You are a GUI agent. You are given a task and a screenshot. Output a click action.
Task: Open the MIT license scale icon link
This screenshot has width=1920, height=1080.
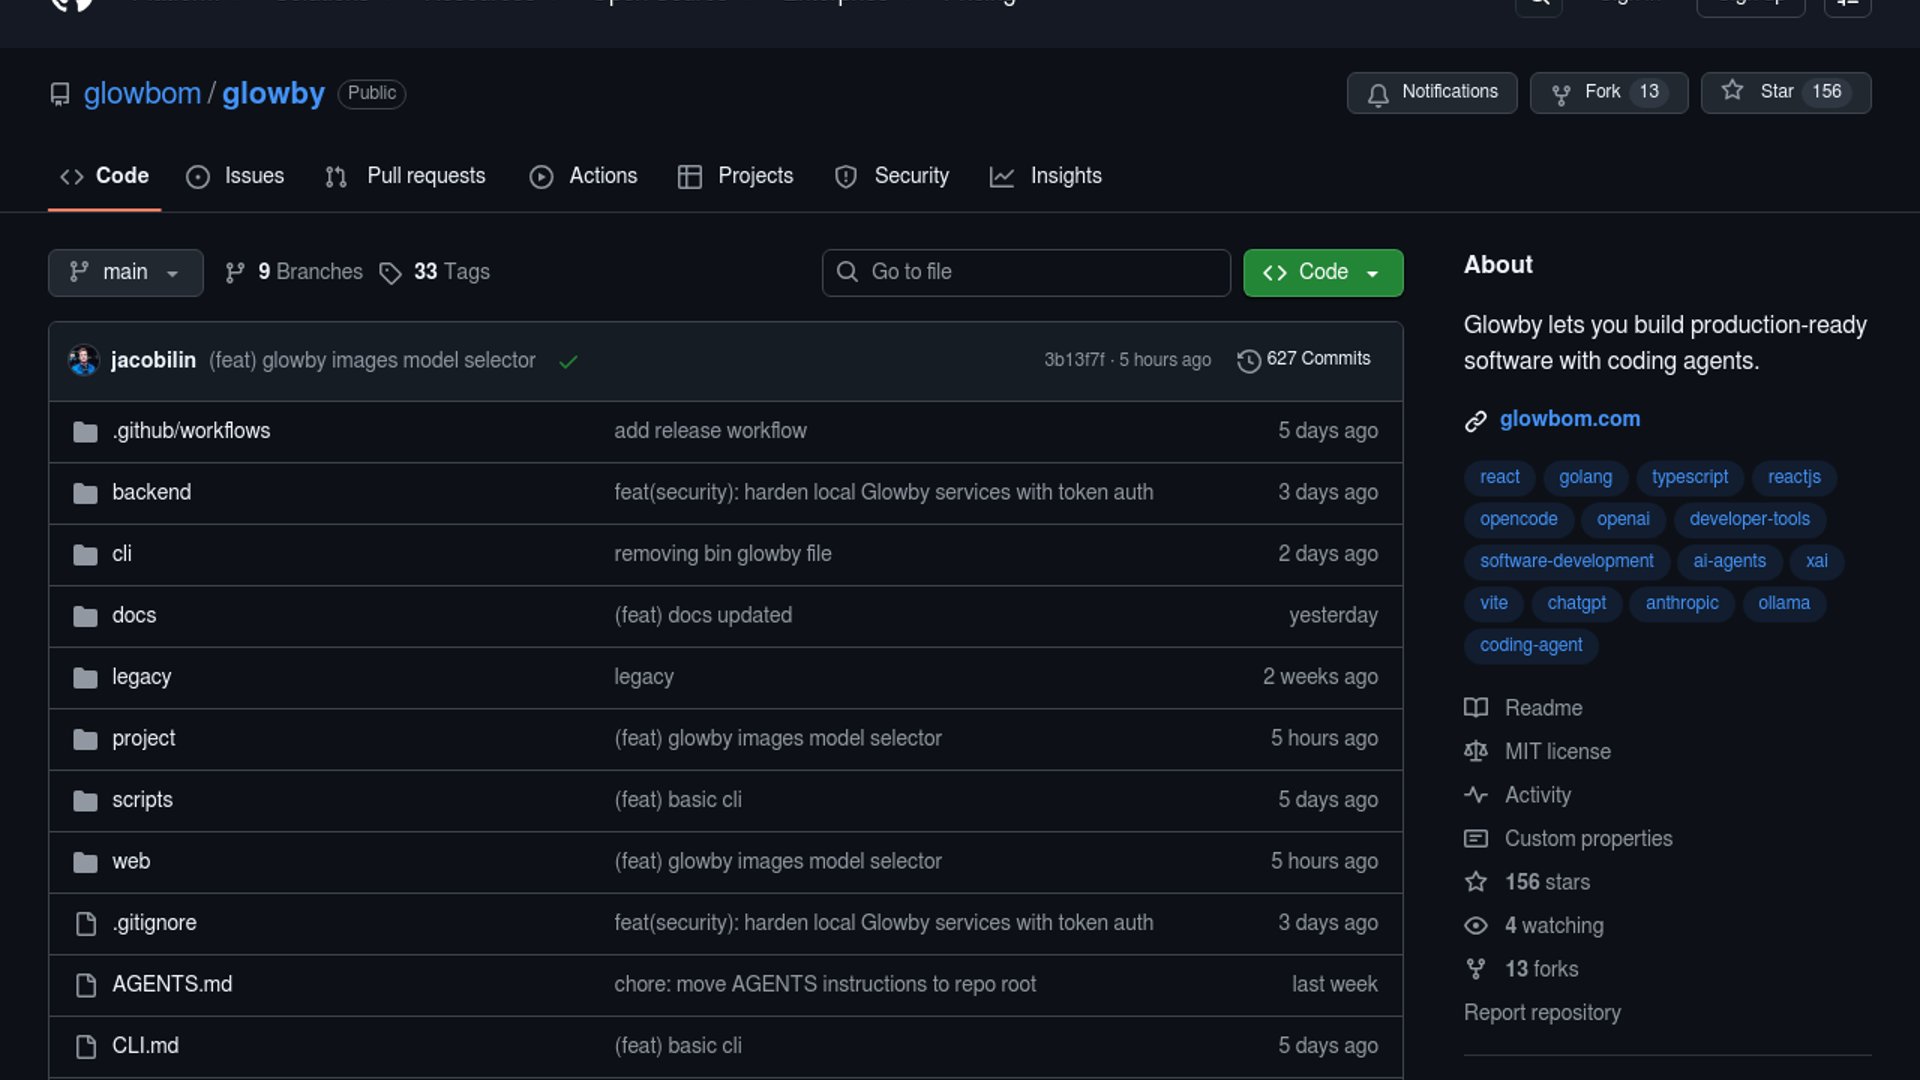1476,751
